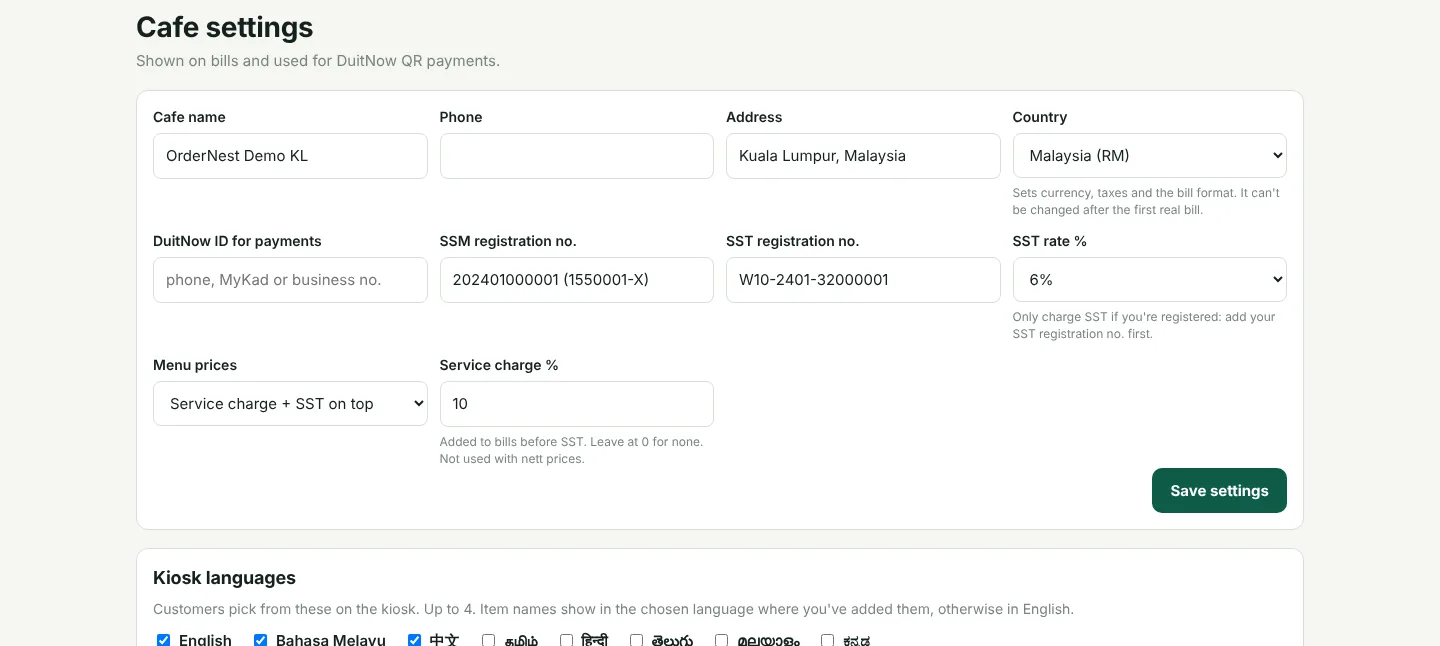The height and width of the screenshot is (646, 1440).
Task: Click the Cafe name input field
Action: pyautogui.click(x=290, y=156)
